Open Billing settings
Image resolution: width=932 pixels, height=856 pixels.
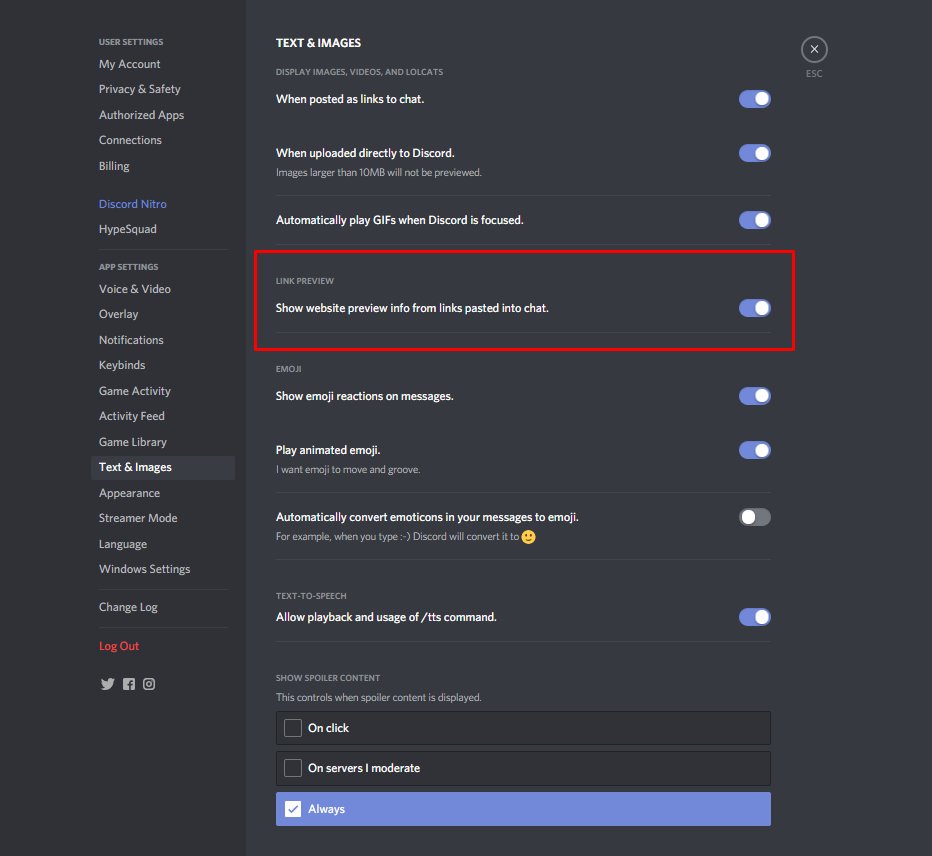coord(114,166)
